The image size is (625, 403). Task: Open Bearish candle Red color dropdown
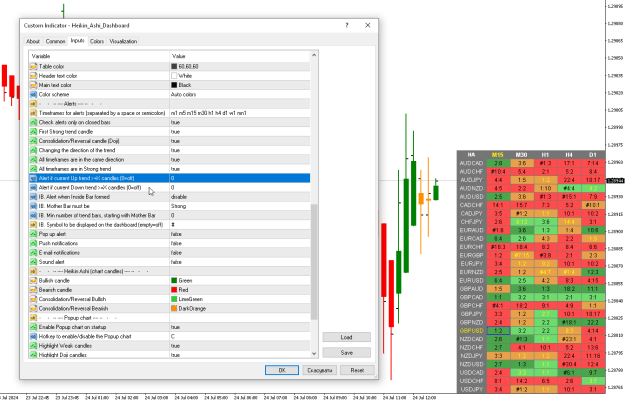(x=240, y=290)
